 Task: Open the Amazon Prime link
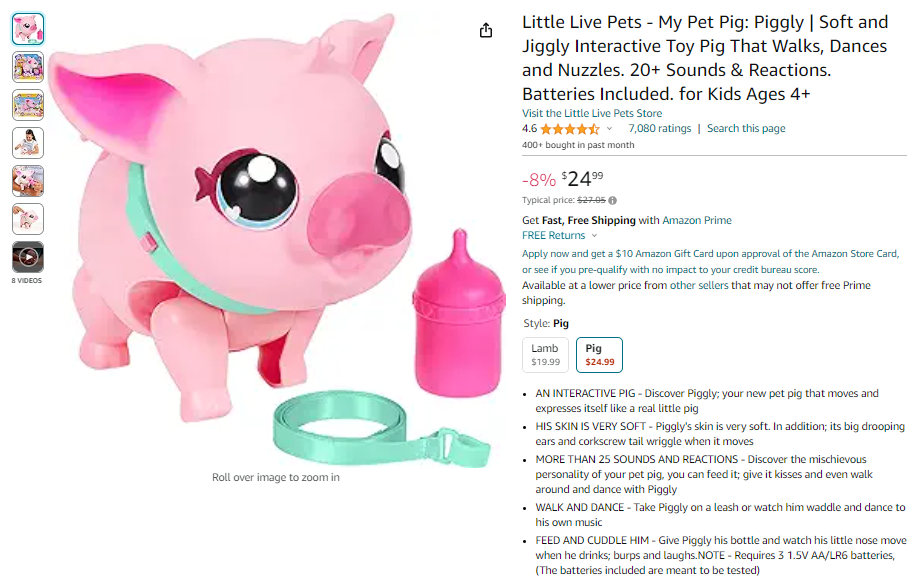click(x=697, y=220)
